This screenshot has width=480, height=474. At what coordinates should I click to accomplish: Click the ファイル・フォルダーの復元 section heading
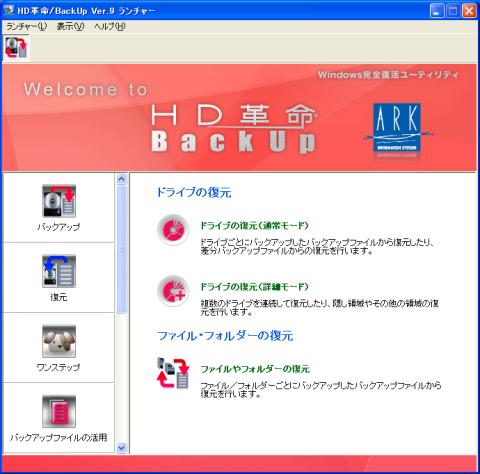[x=225, y=336]
